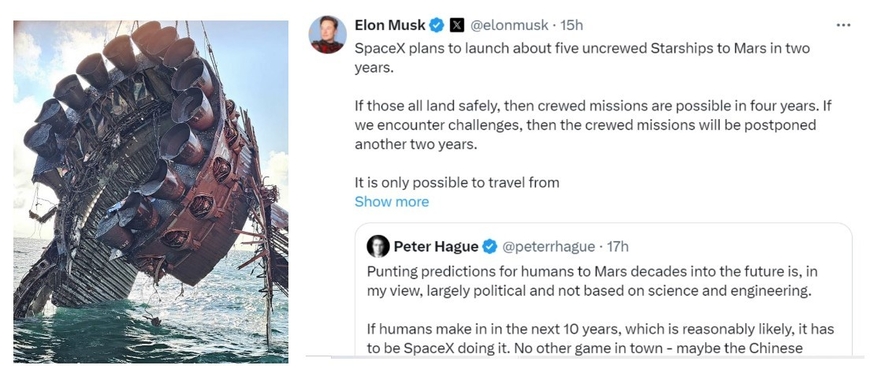Expand the tweet with Show more
Viewport: 870px width, 380px height.
pos(392,201)
